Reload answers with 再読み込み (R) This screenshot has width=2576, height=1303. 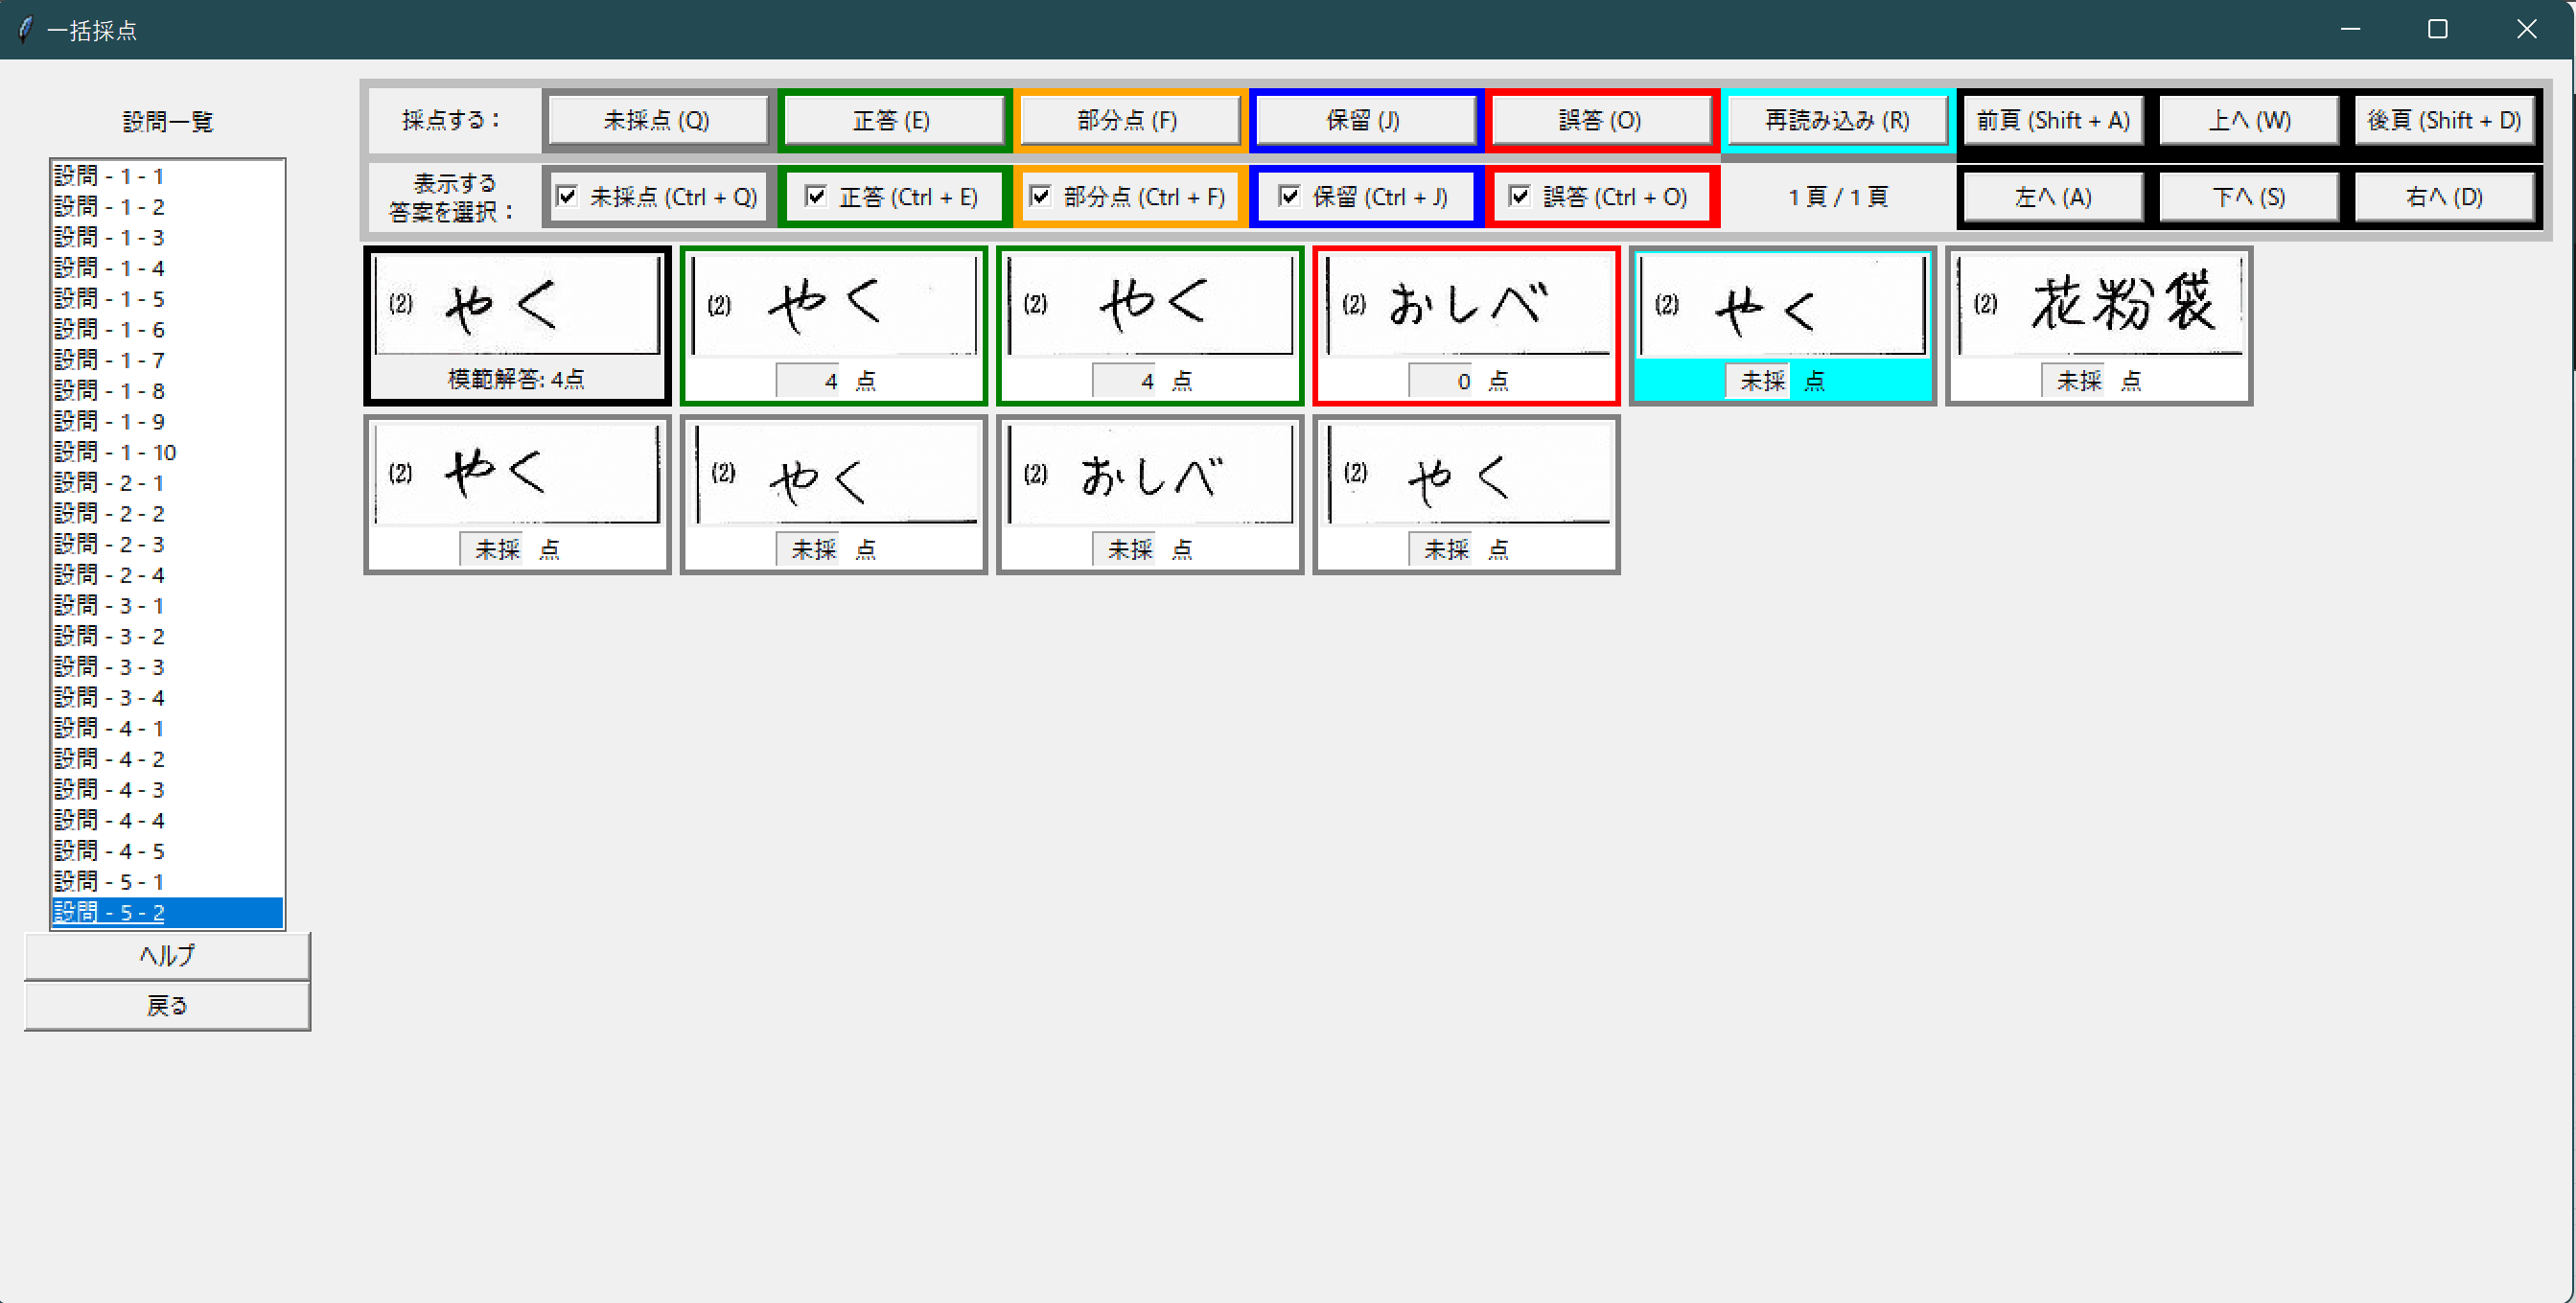1837,120
